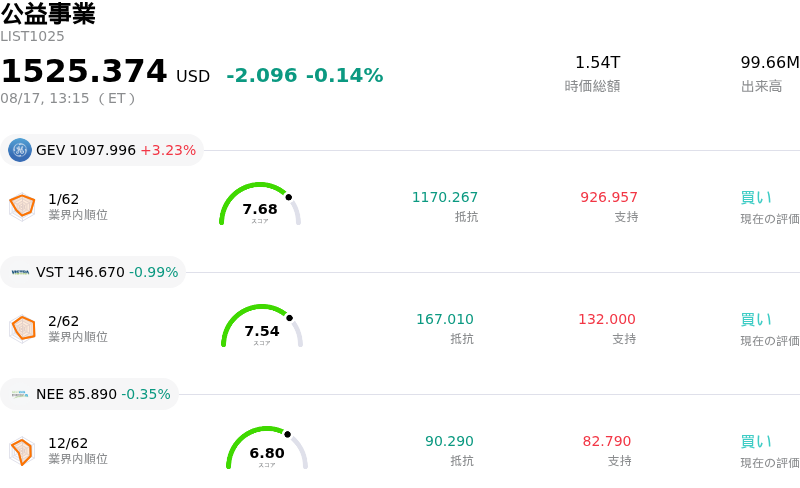Viewport: 800px width, 488px height.
Task: Click the 2/62 industry rank
Action: pos(64,321)
